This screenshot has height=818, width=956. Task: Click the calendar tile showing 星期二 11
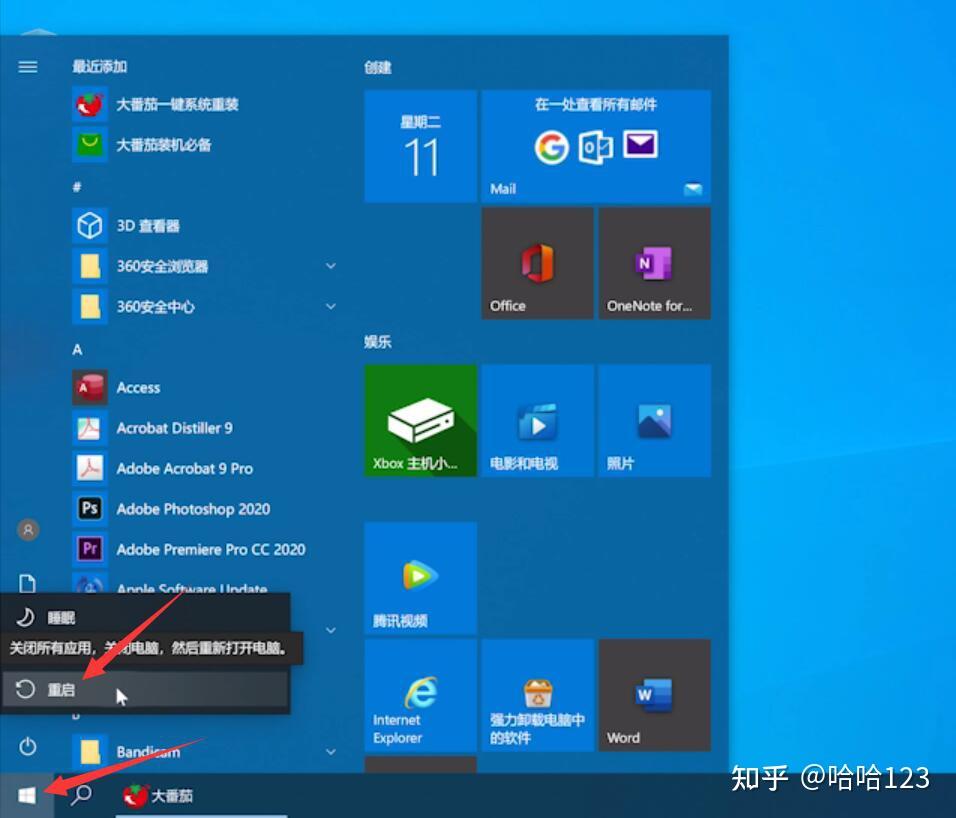pyautogui.click(x=421, y=146)
